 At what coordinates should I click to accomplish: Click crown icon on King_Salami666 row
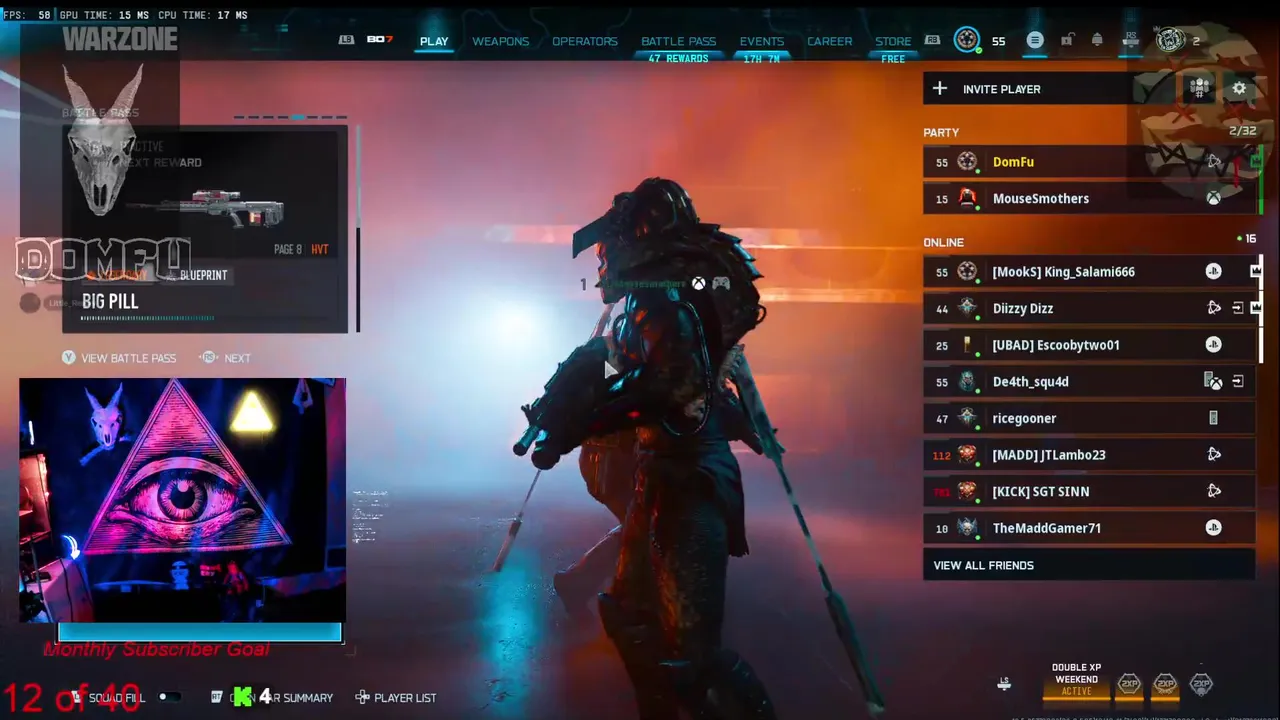coord(1255,271)
